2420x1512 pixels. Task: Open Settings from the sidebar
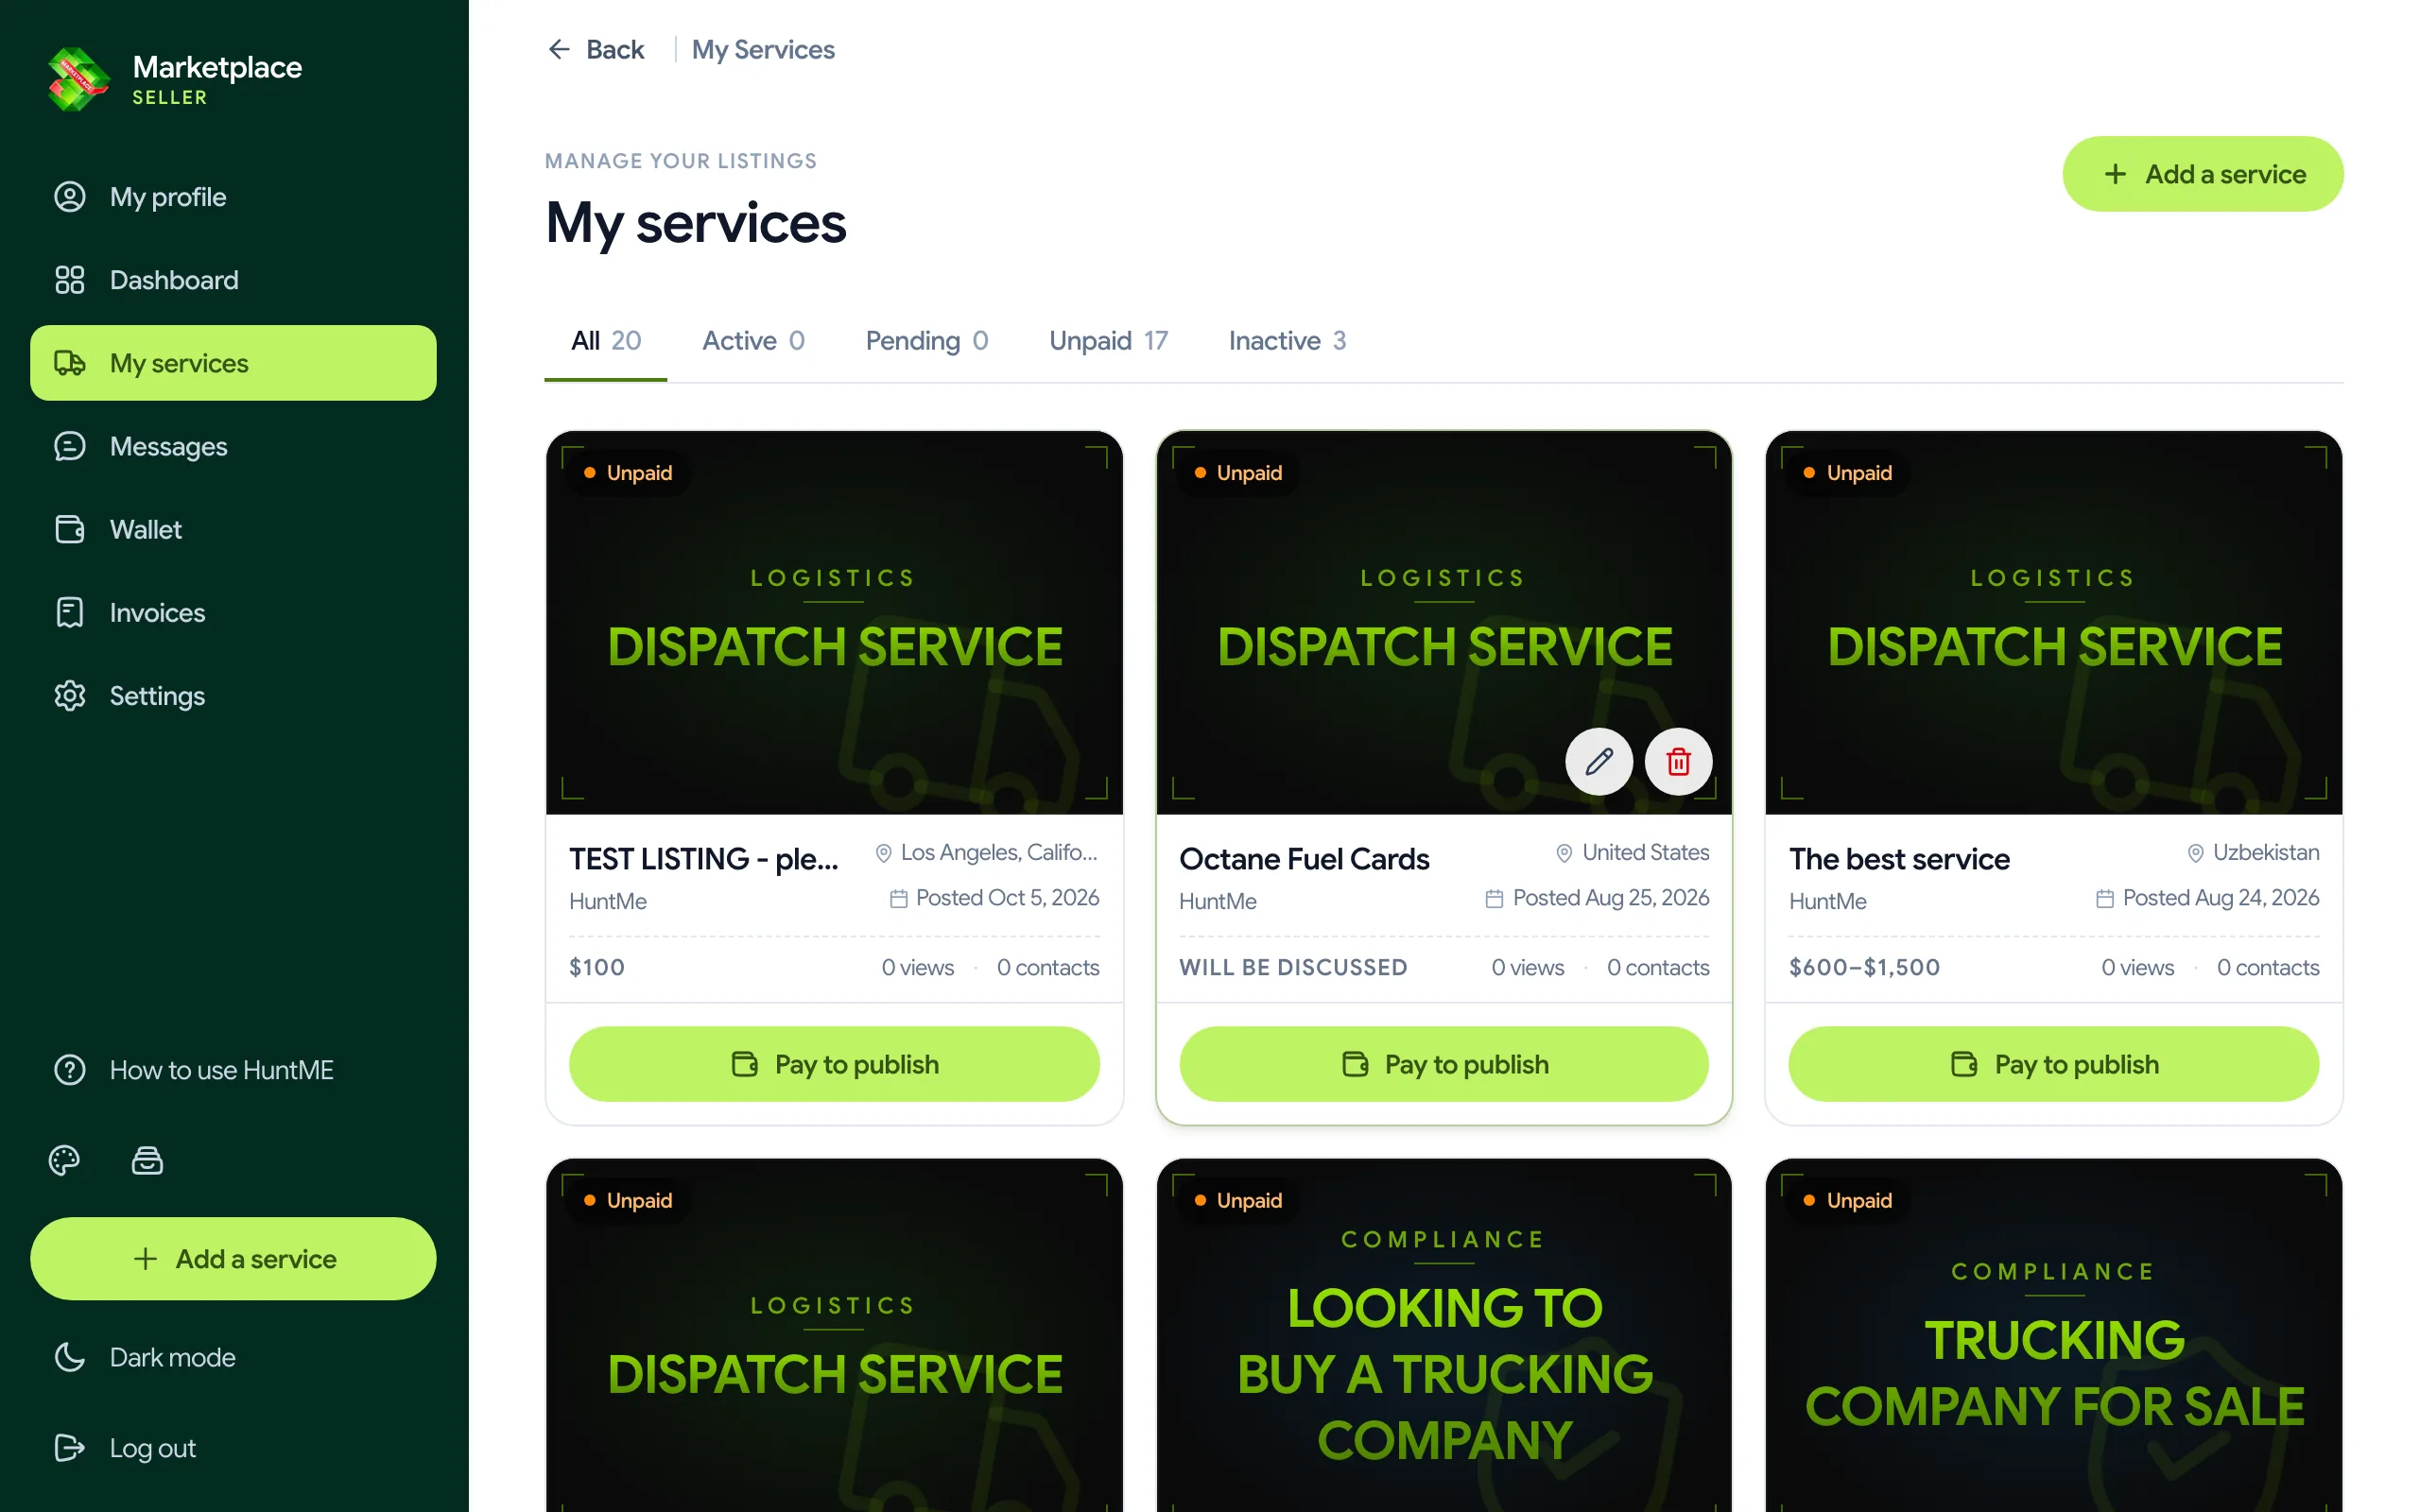(233, 695)
